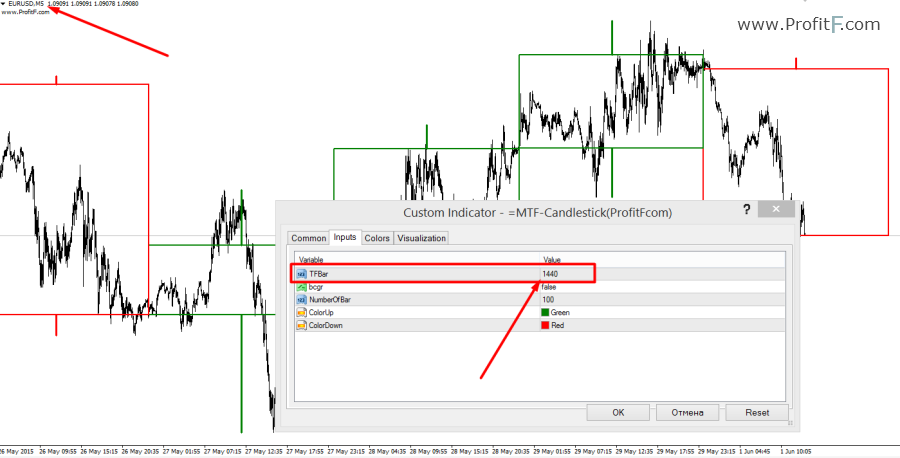Click the Red color swatch
The width and height of the screenshot is (900, 458).
click(x=545, y=325)
